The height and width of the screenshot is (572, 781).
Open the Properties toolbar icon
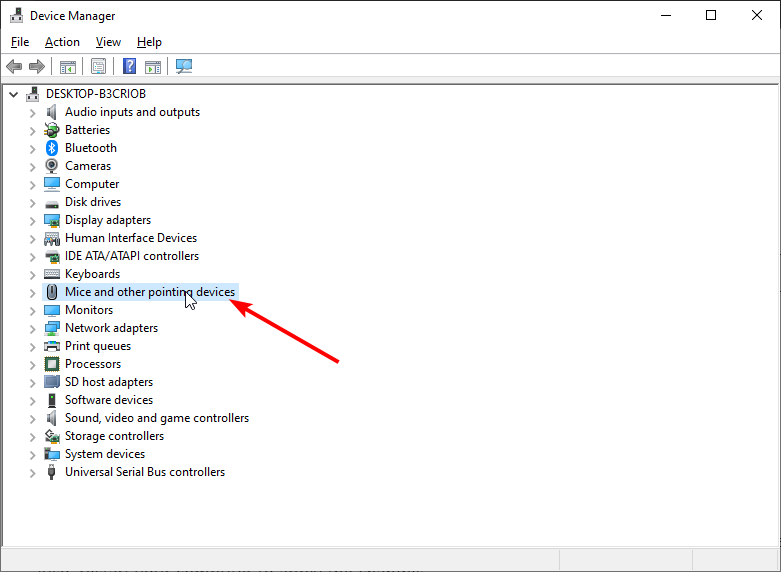click(x=99, y=66)
